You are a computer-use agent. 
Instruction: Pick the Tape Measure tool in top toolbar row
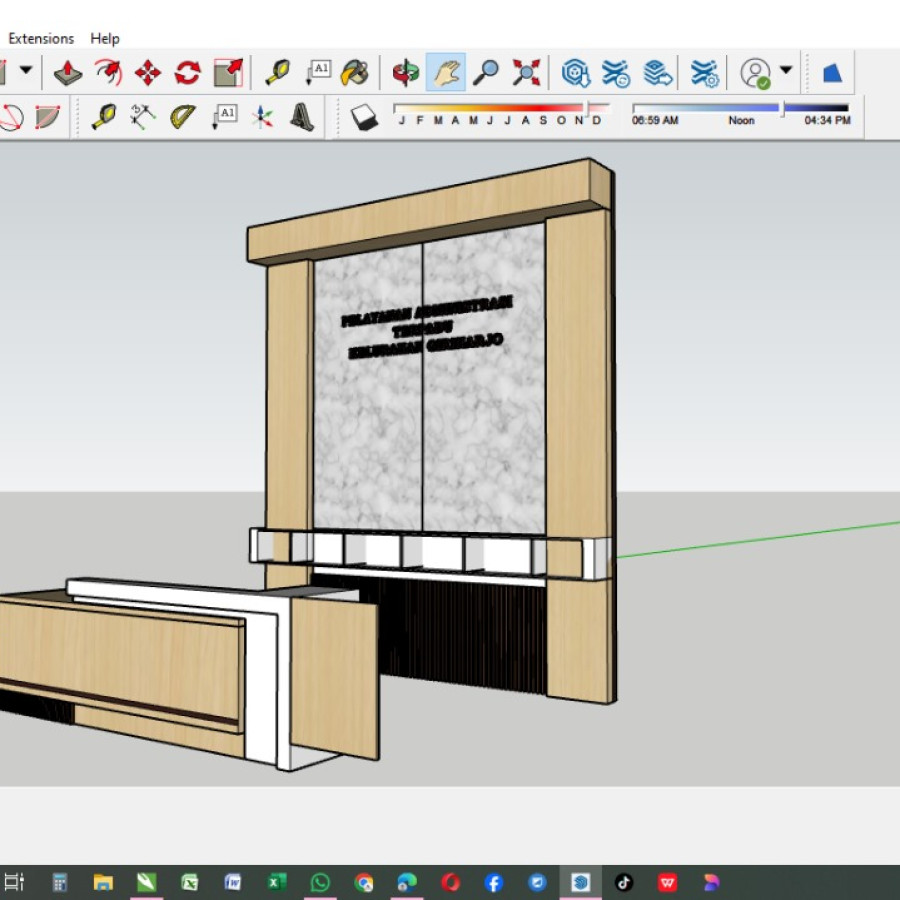tap(278, 73)
